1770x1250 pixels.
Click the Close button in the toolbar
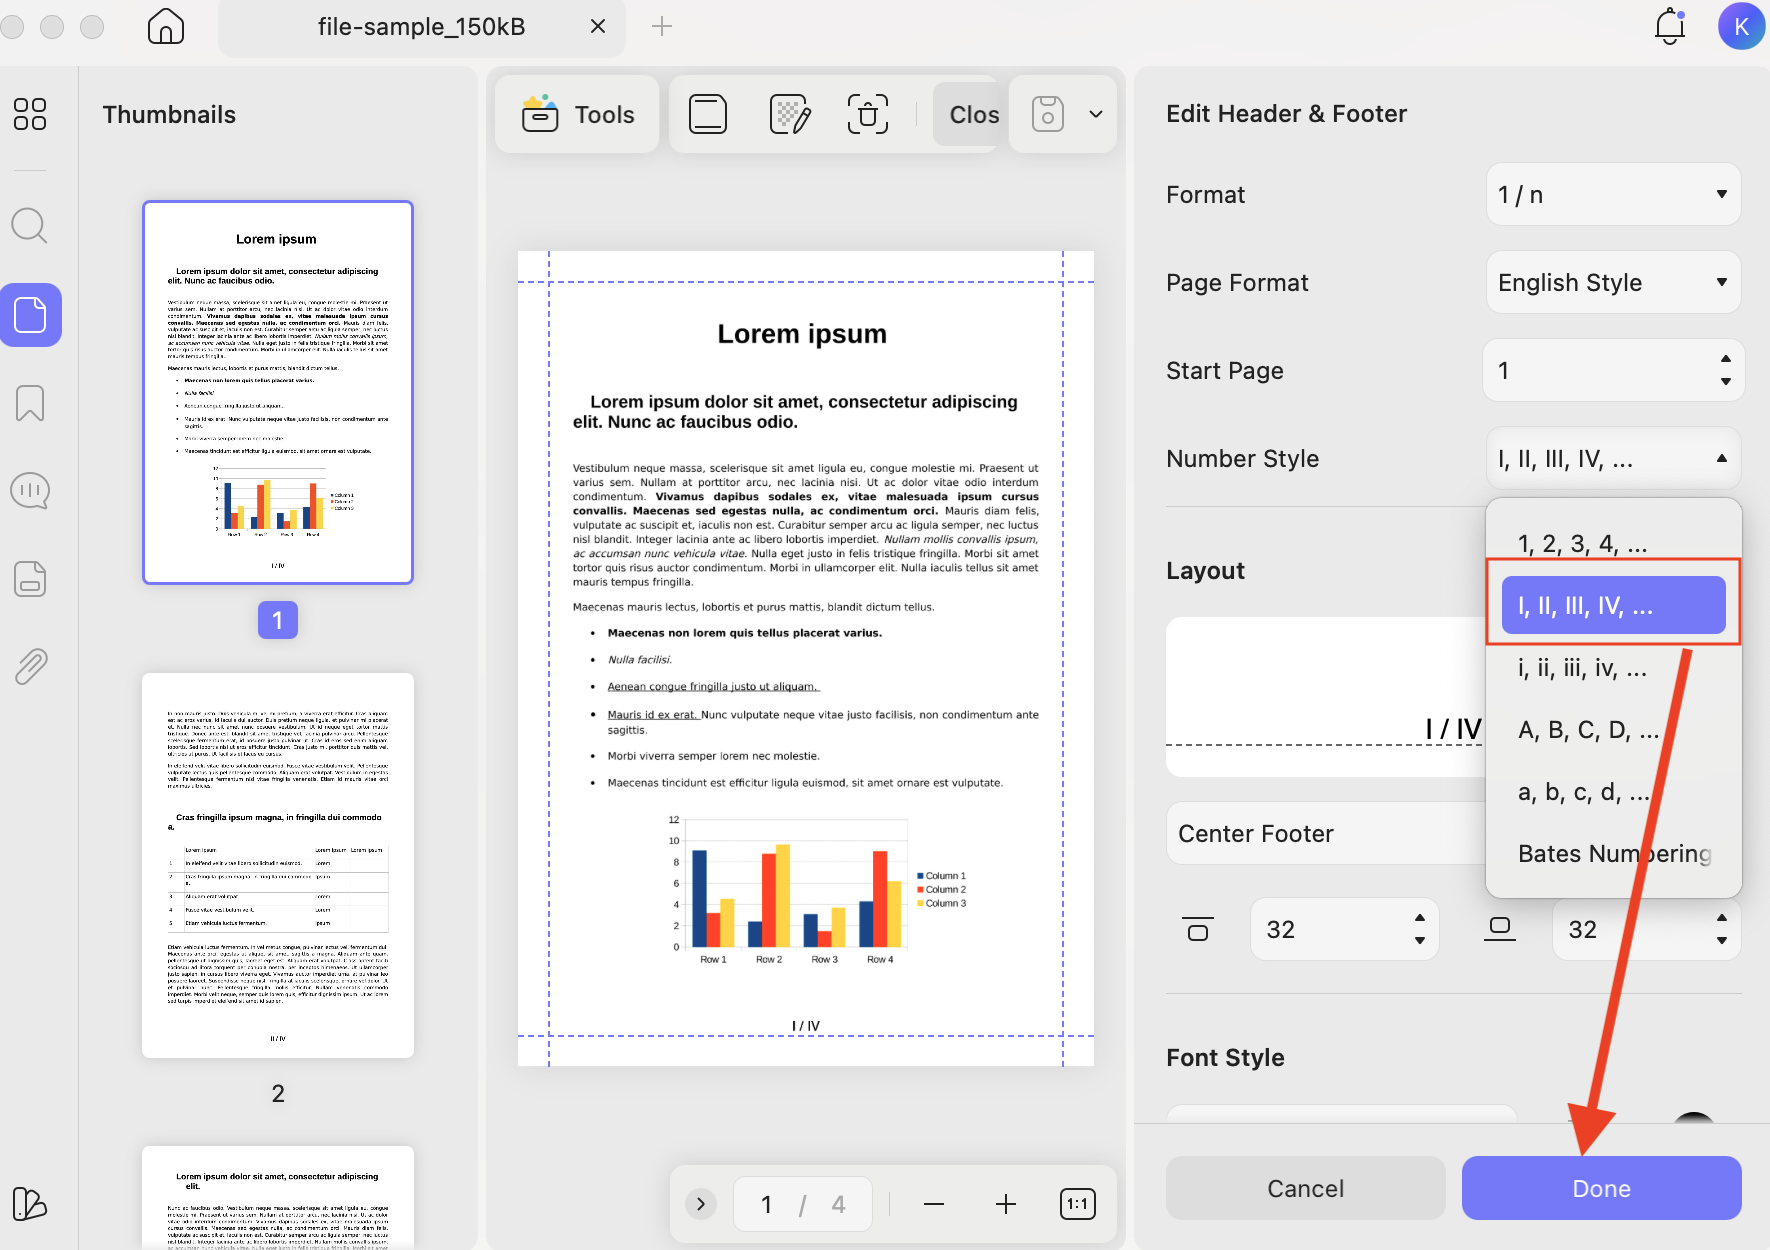click(968, 115)
